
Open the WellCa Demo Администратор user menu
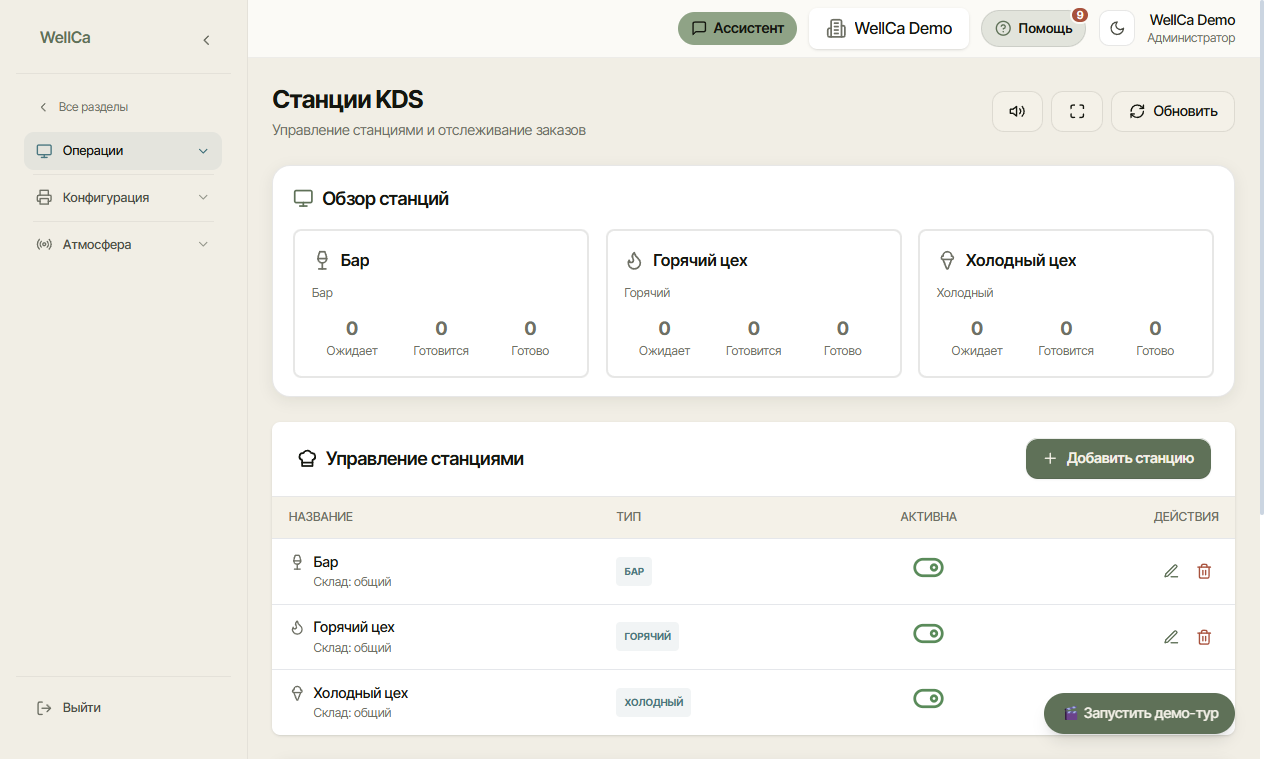[x=1191, y=28]
